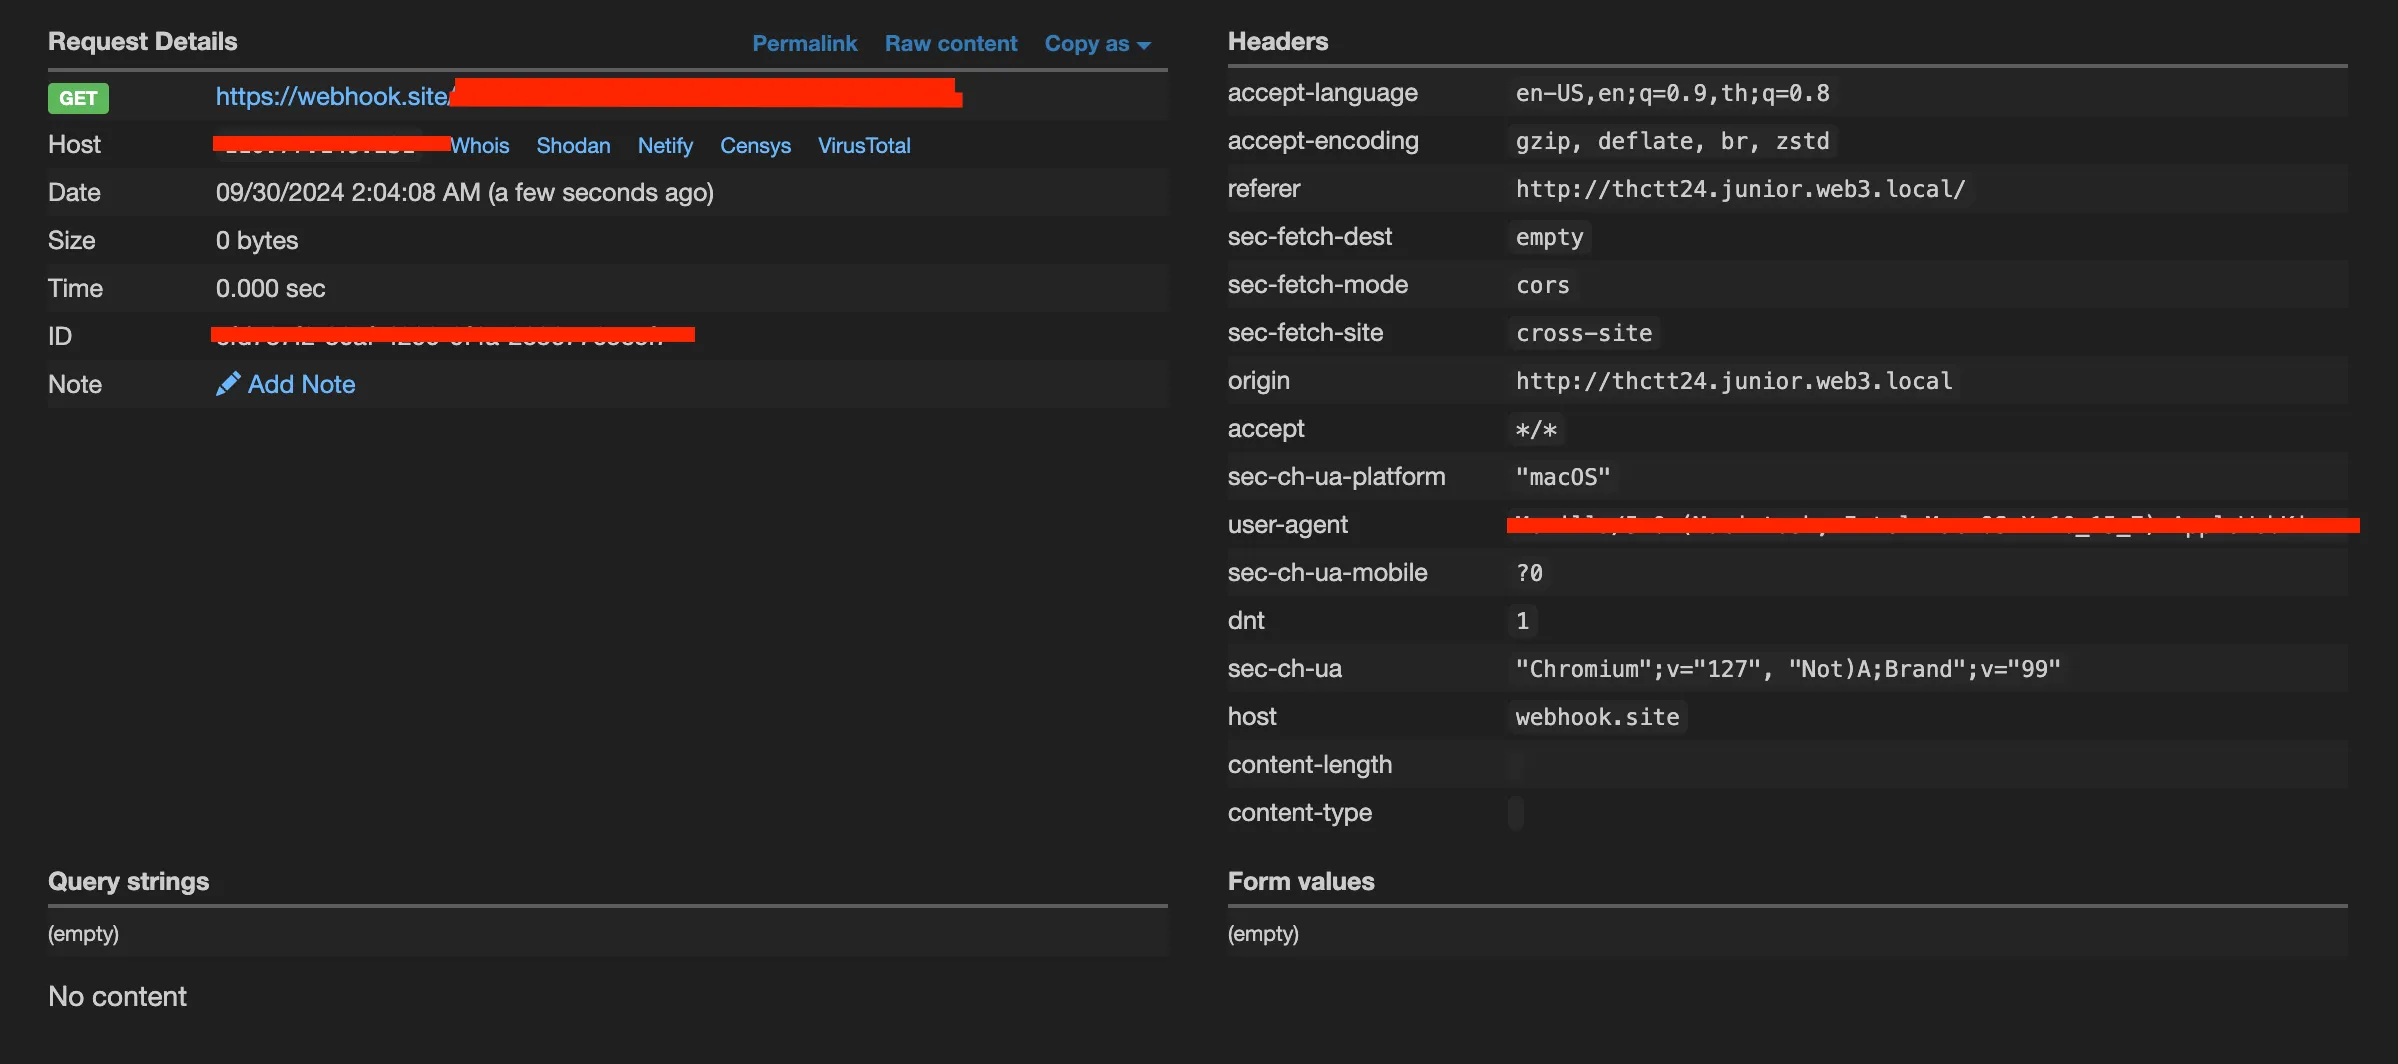Expand the Copy as dropdown

1097,44
